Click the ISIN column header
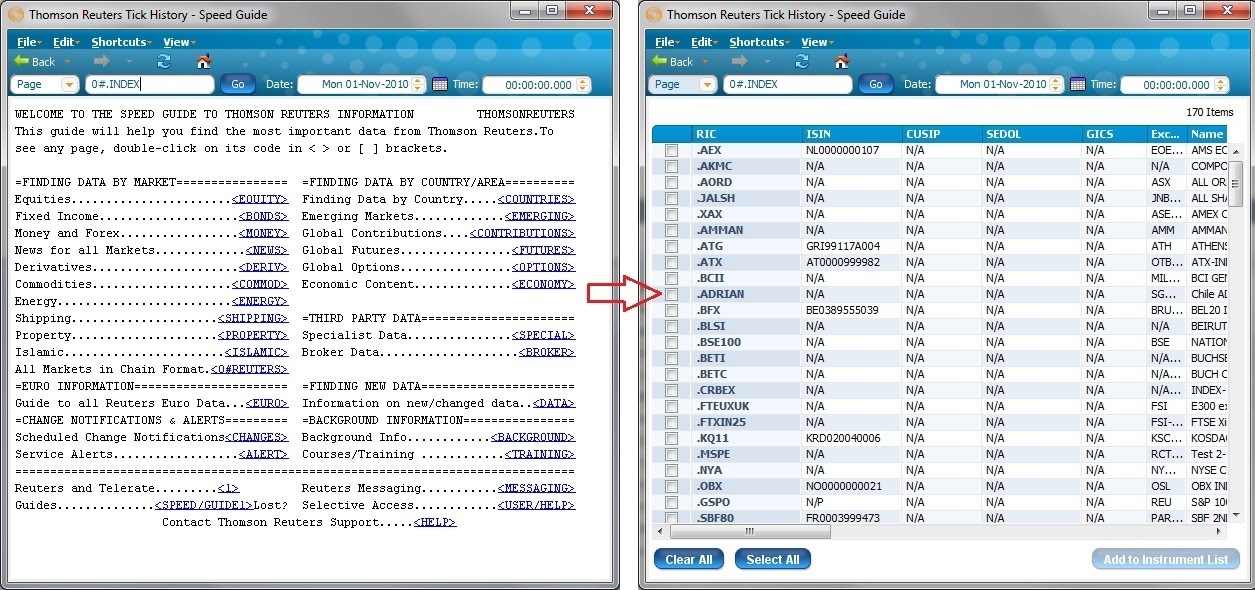The height and width of the screenshot is (590, 1255). [852, 134]
